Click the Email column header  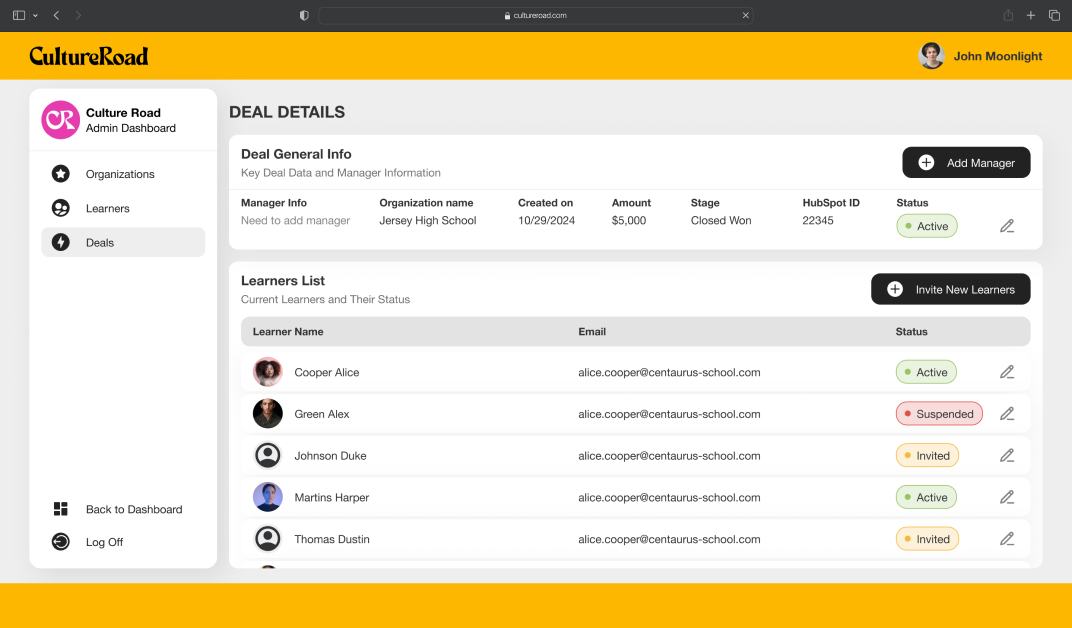coord(592,331)
